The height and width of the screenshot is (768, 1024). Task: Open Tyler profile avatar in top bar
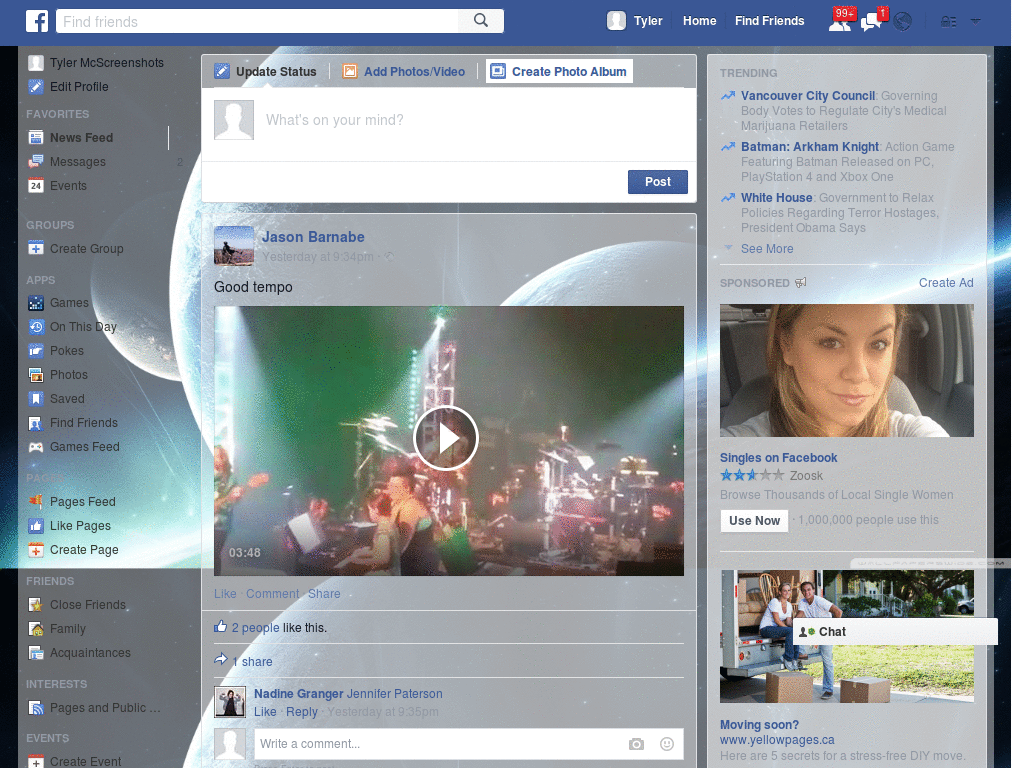616,21
